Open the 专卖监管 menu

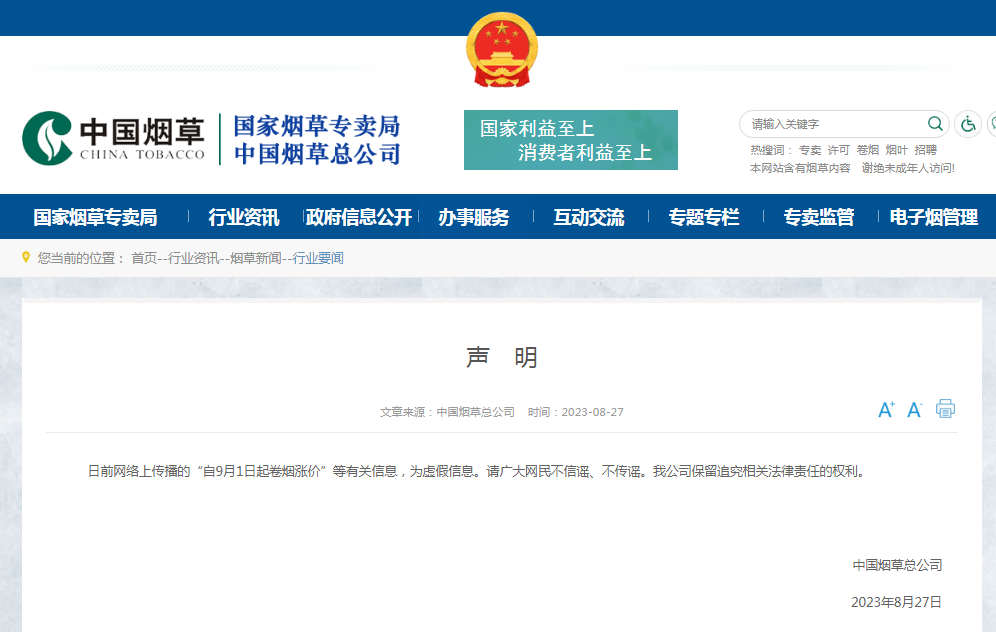pyautogui.click(x=819, y=217)
